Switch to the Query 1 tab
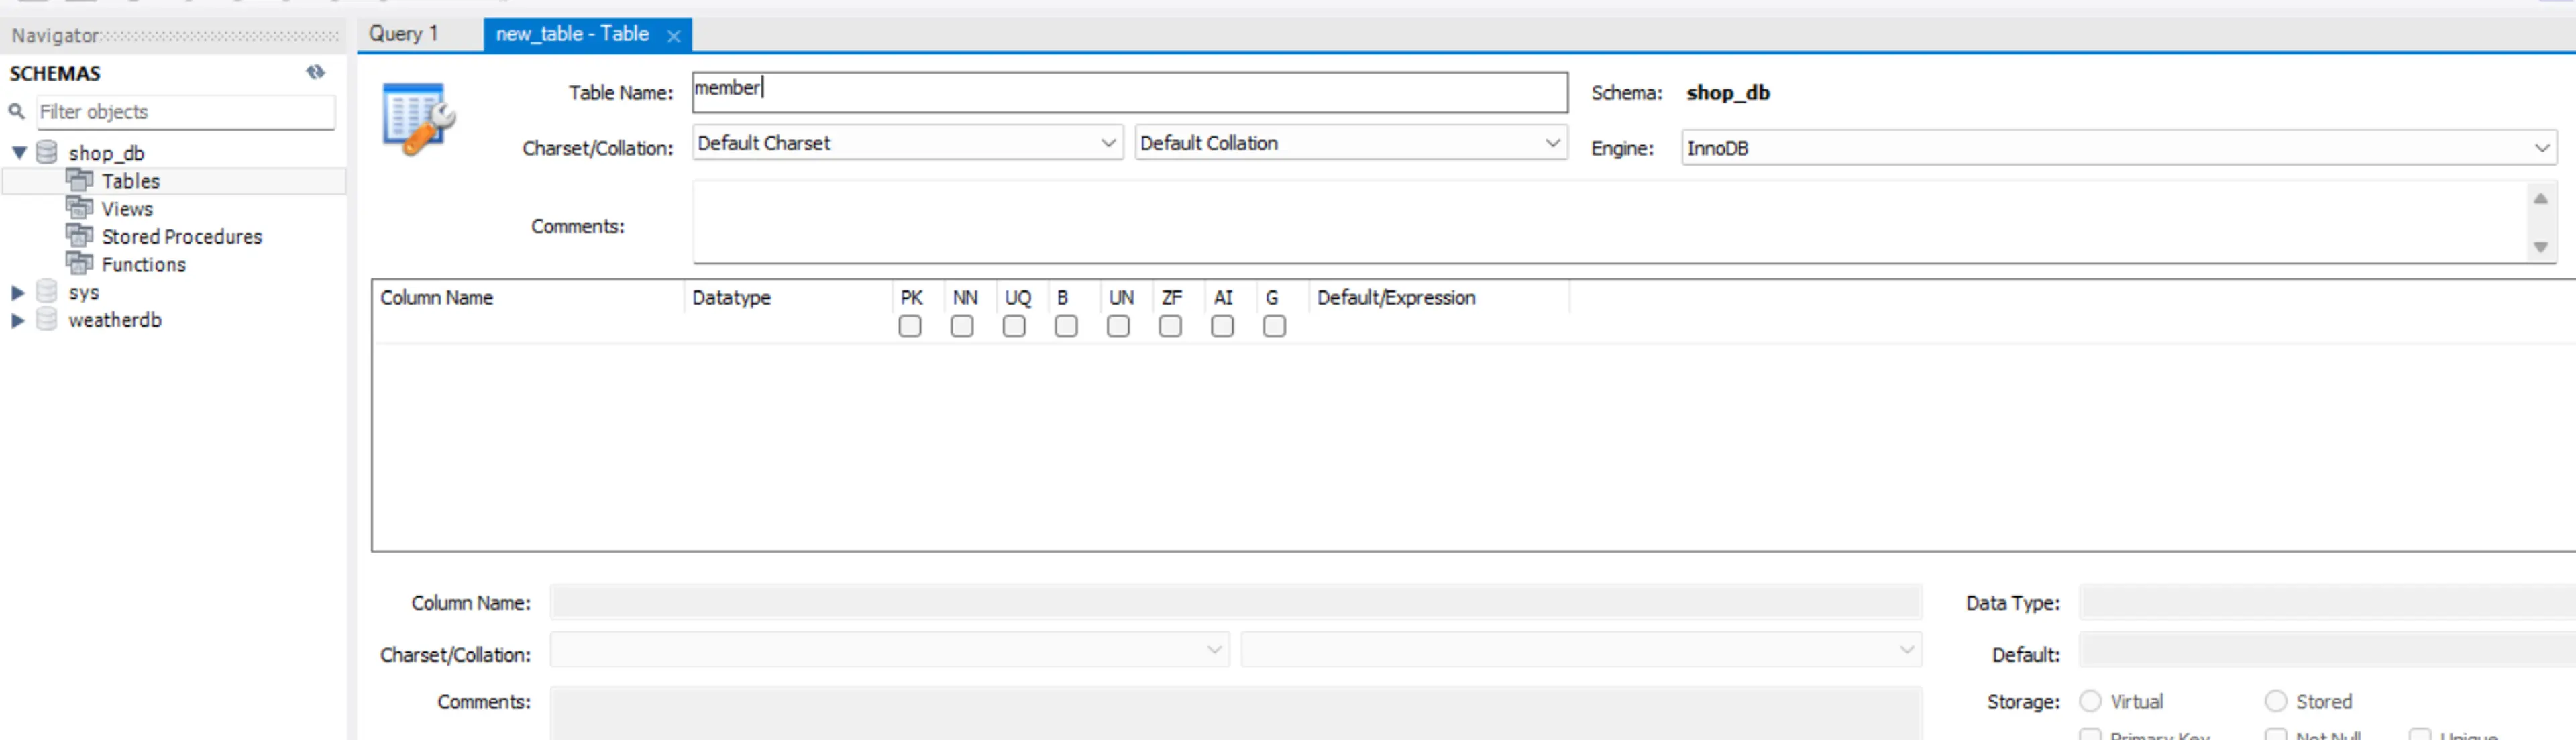This screenshot has height=740, width=2576. (419, 32)
